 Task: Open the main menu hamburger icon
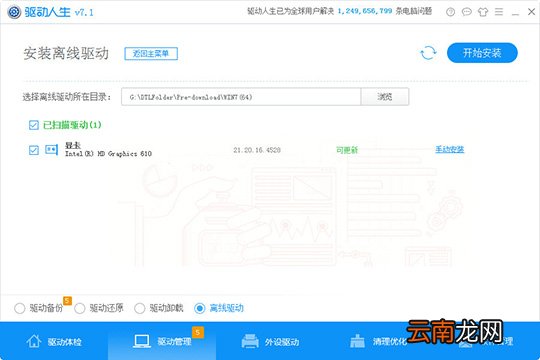point(499,12)
